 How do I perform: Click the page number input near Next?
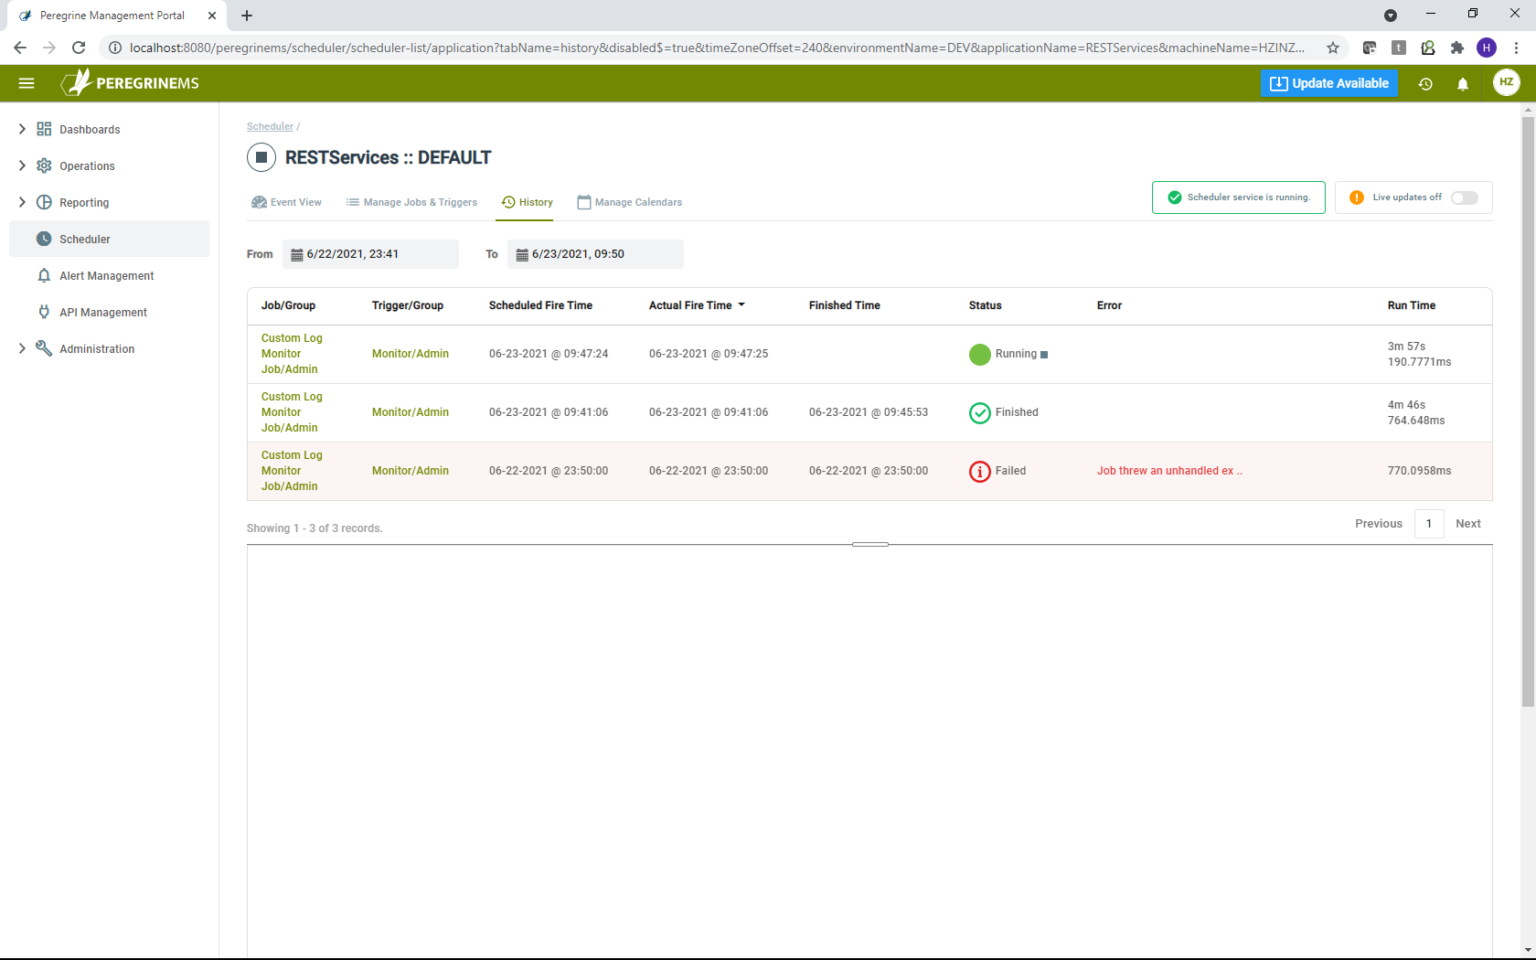(1428, 523)
